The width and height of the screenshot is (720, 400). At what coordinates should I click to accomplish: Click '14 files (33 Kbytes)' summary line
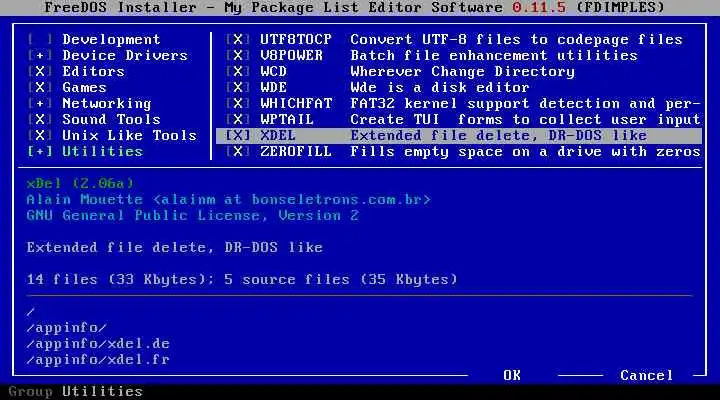(x=242, y=280)
